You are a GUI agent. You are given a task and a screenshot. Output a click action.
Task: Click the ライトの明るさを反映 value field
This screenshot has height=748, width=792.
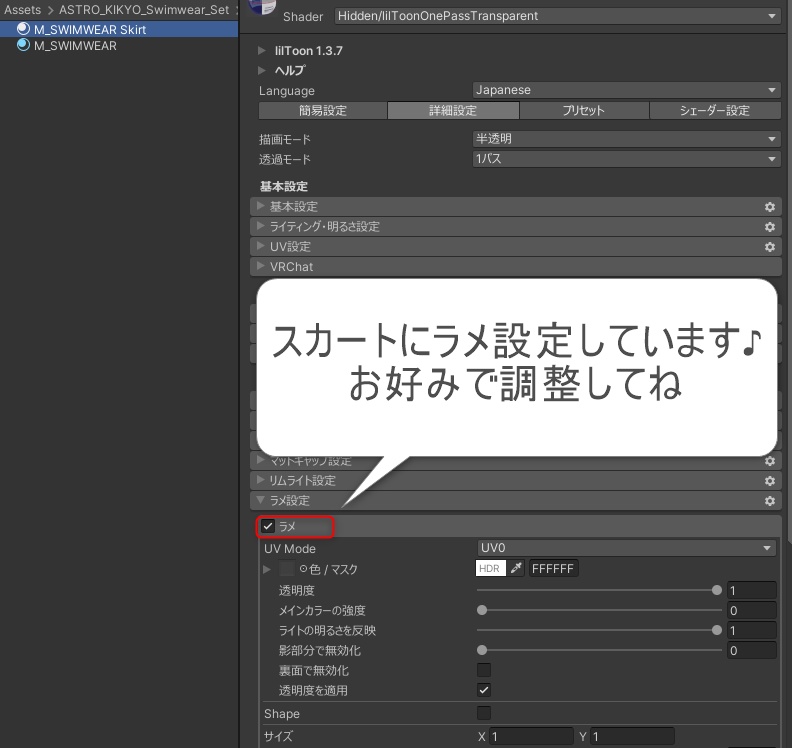tap(752, 630)
